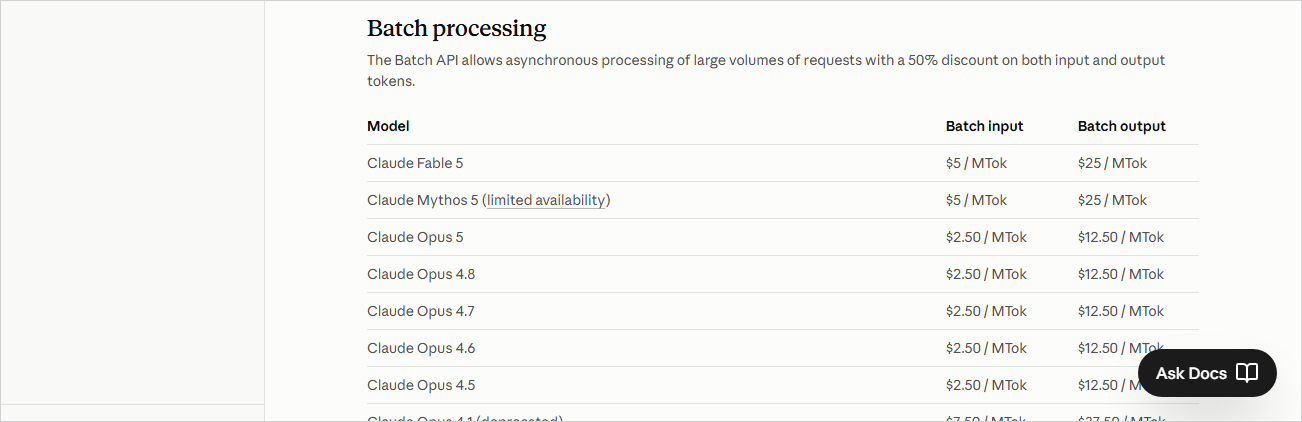Select the Model column header
Image resolution: width=1302 pixels, height=422 pixels.
[x=388, y=126]
